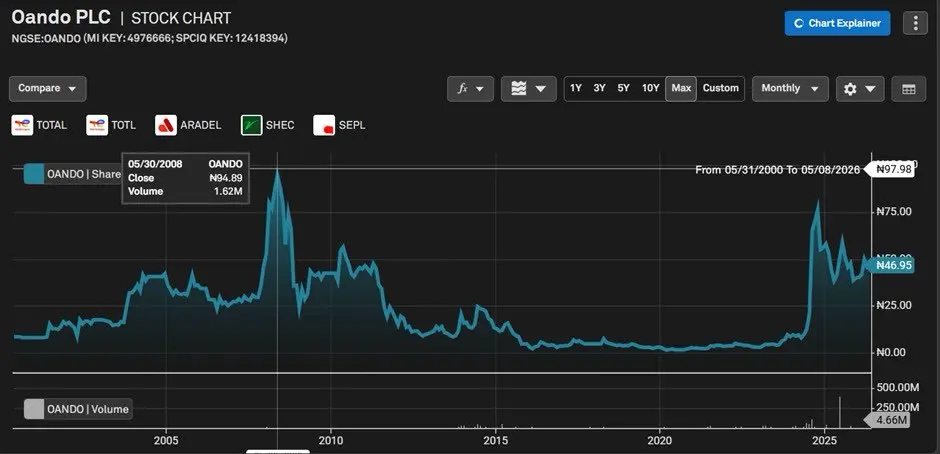Screen dimensions: 940x454
Task: Click the 500.00M volume axis label
Action: click(897, 387)
